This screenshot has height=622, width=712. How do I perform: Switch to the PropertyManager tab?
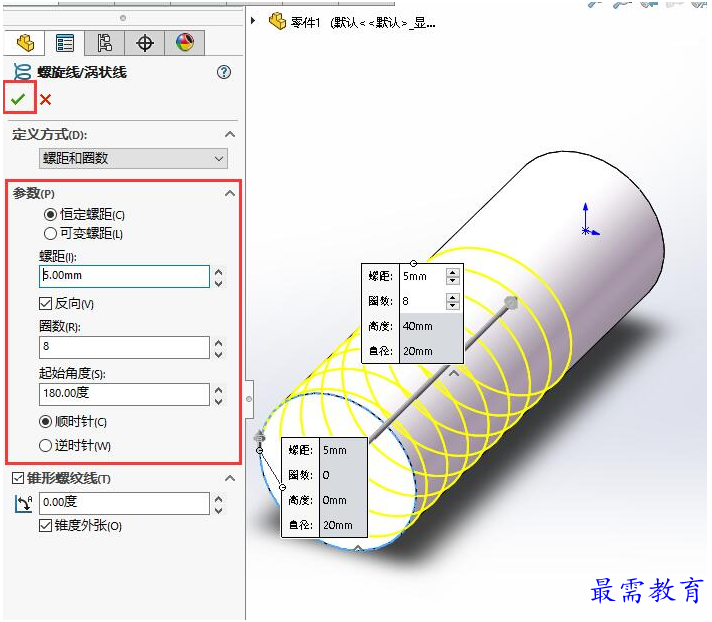pyautogui.click(x=64, y=43)
